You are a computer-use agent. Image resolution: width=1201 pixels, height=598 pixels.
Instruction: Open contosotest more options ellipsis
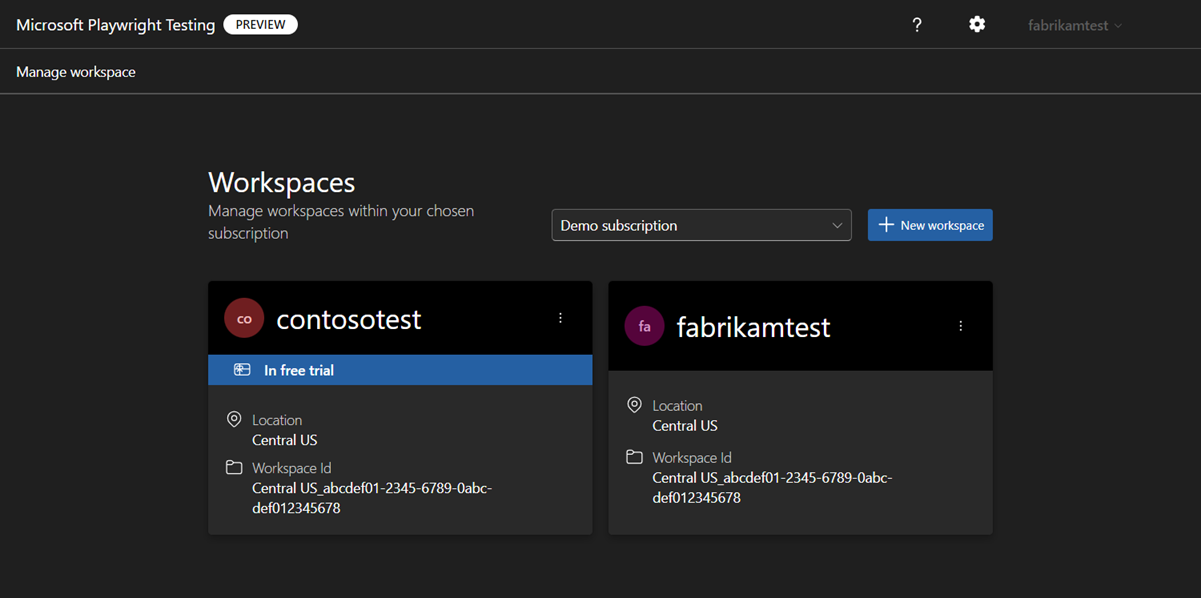pyautogui.click(x=560, y=318)
